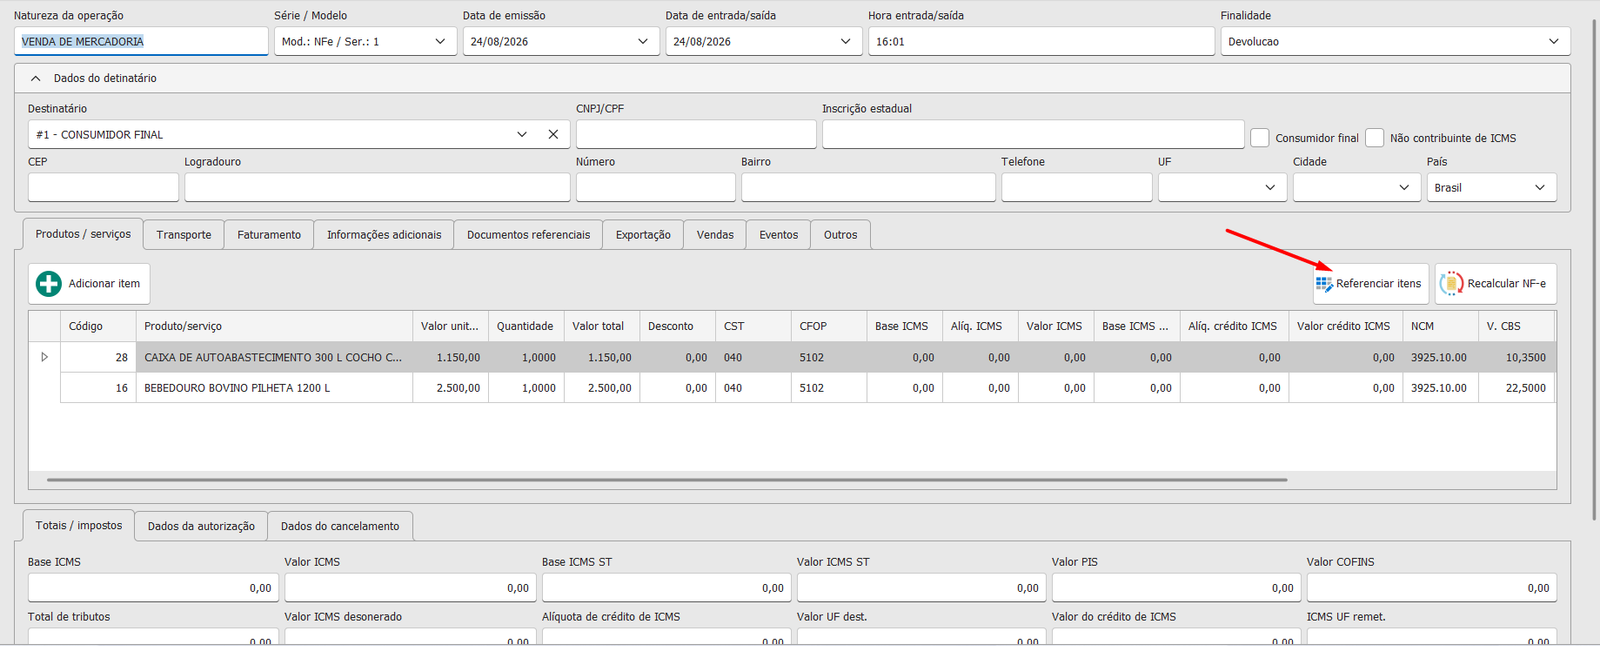
Task: Switch to the Transporte tab
Action: 184,235
